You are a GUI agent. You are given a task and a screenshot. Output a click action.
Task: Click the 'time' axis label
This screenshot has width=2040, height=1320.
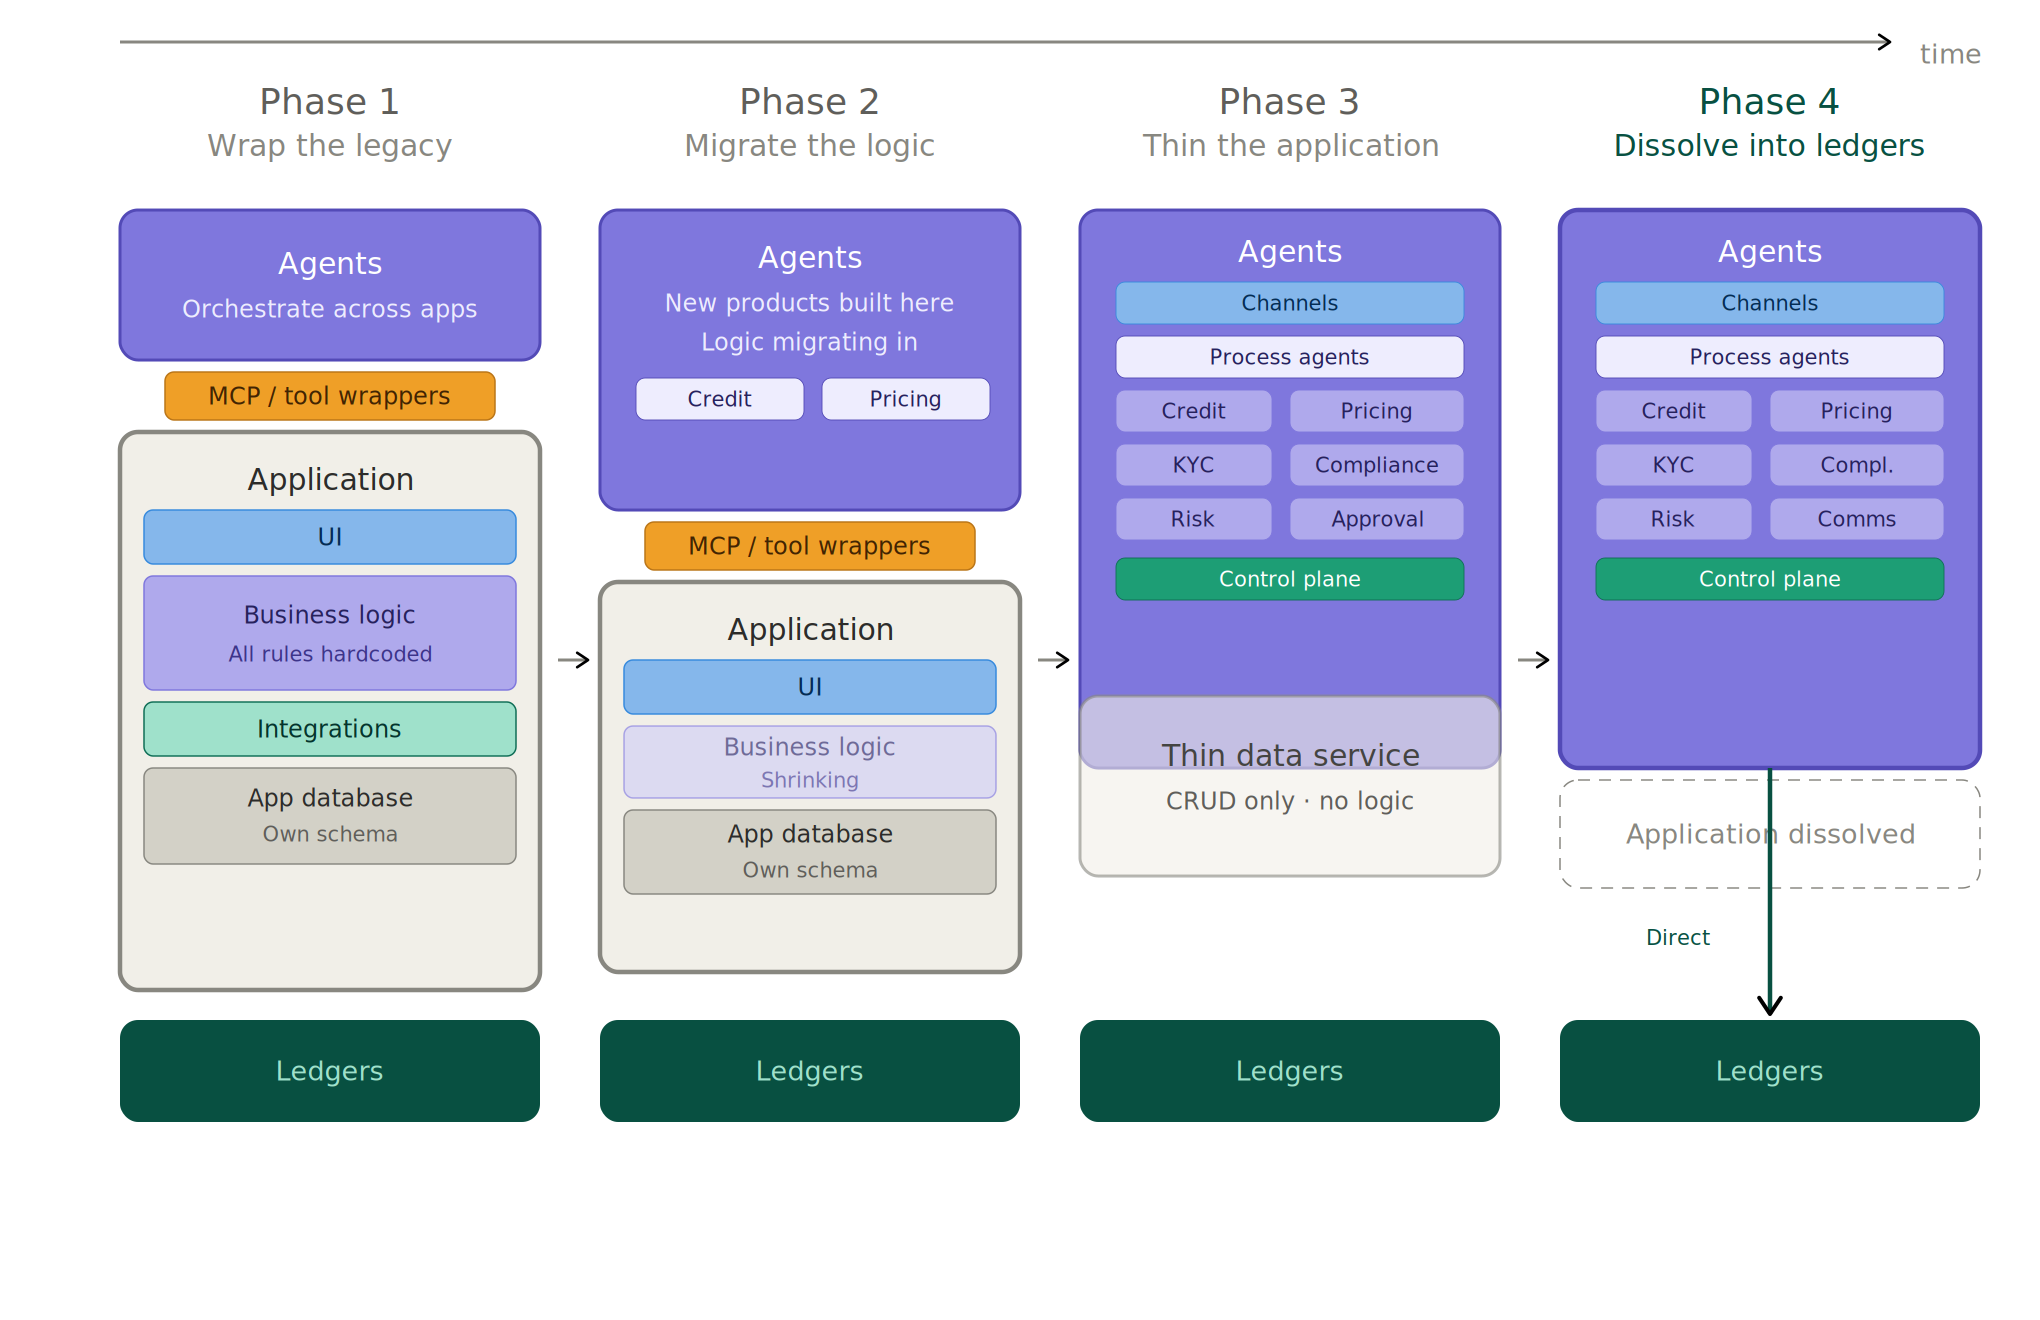tap(1950, 54)
